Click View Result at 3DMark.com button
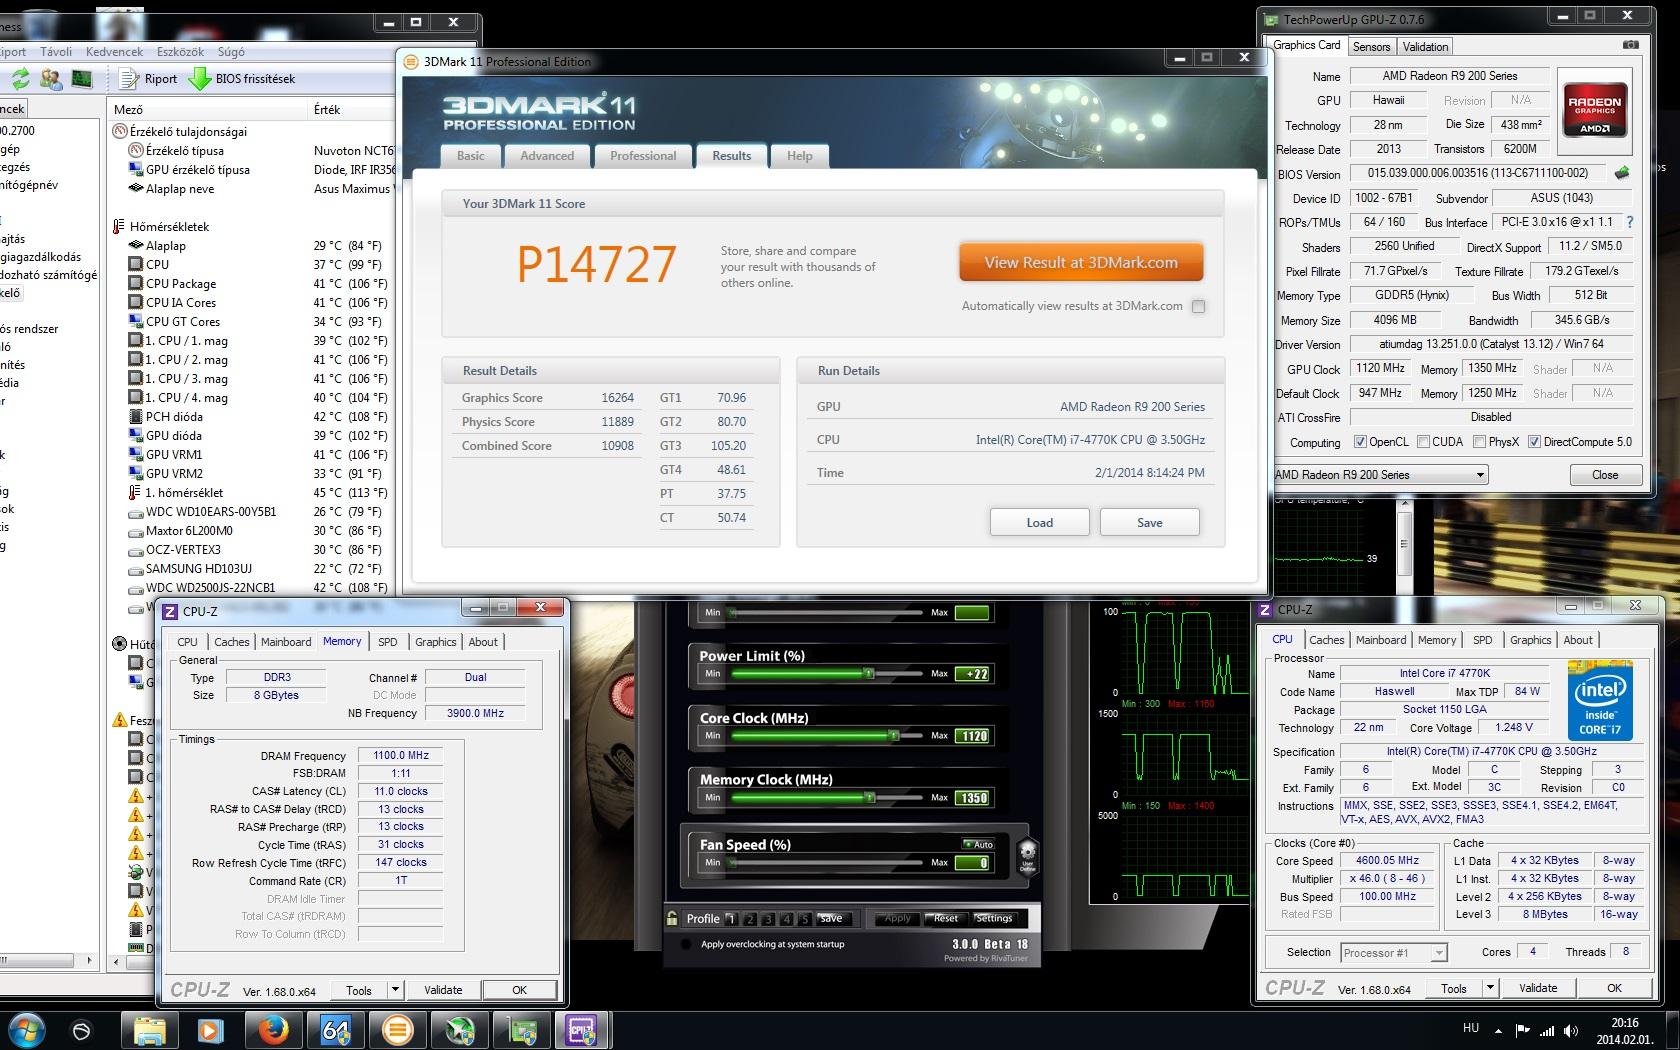 tap(1081, 263)
